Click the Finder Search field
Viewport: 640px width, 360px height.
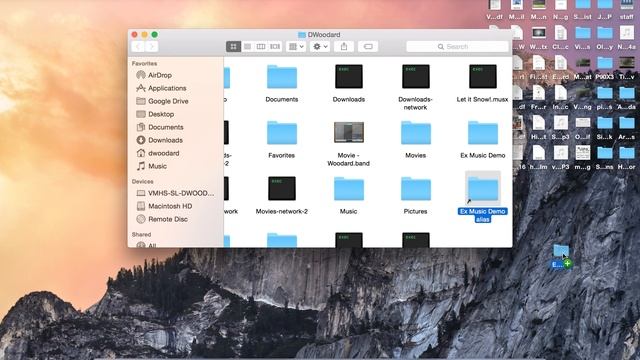point(457,47)
